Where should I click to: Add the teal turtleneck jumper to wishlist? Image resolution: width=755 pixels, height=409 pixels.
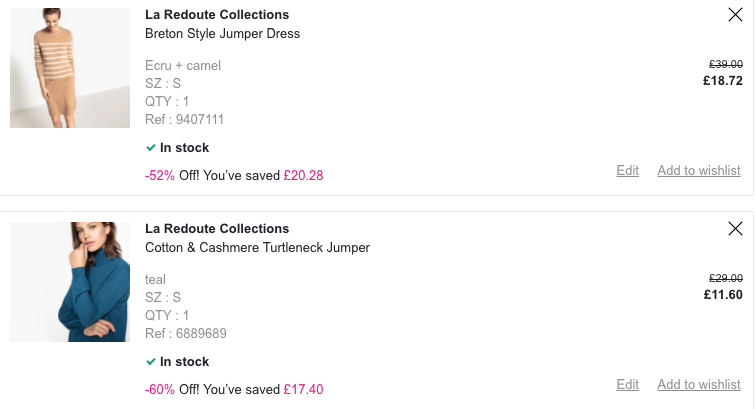(698, 385)
